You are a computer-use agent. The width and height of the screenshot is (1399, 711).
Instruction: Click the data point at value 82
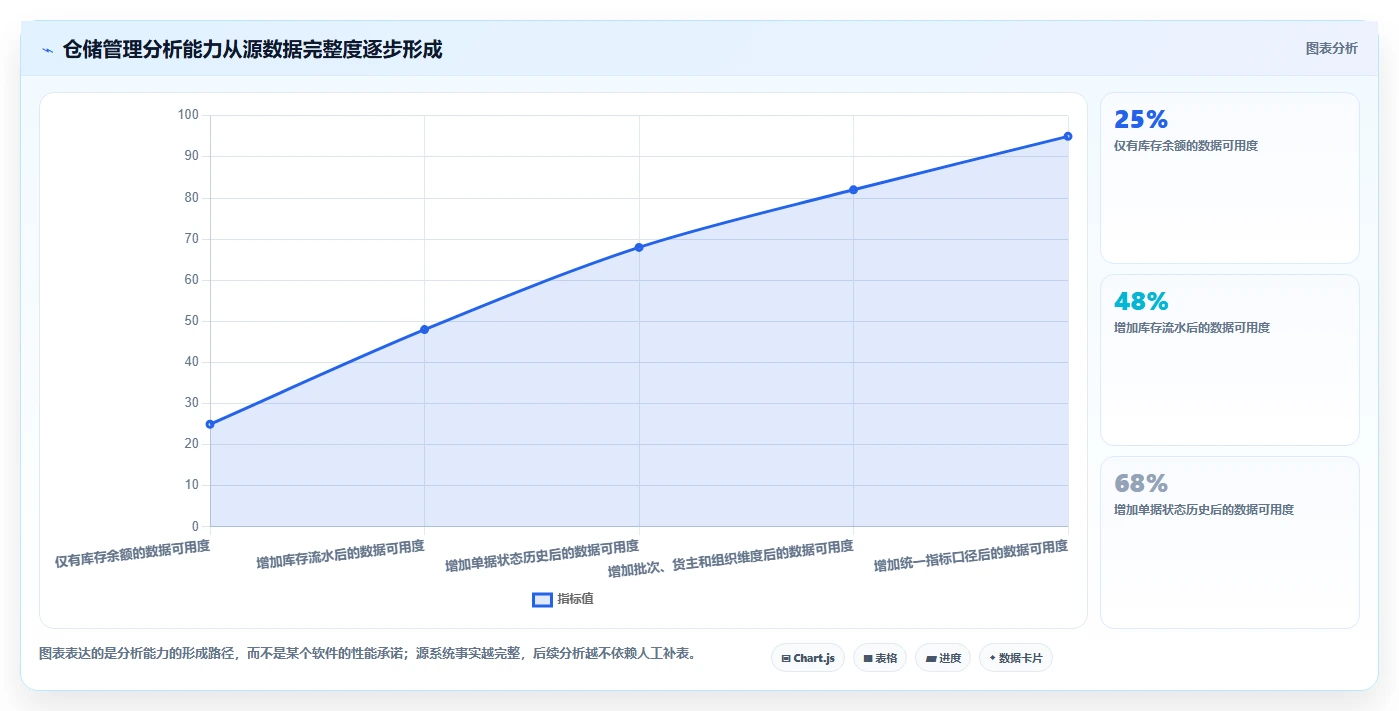tap(853, 190)
